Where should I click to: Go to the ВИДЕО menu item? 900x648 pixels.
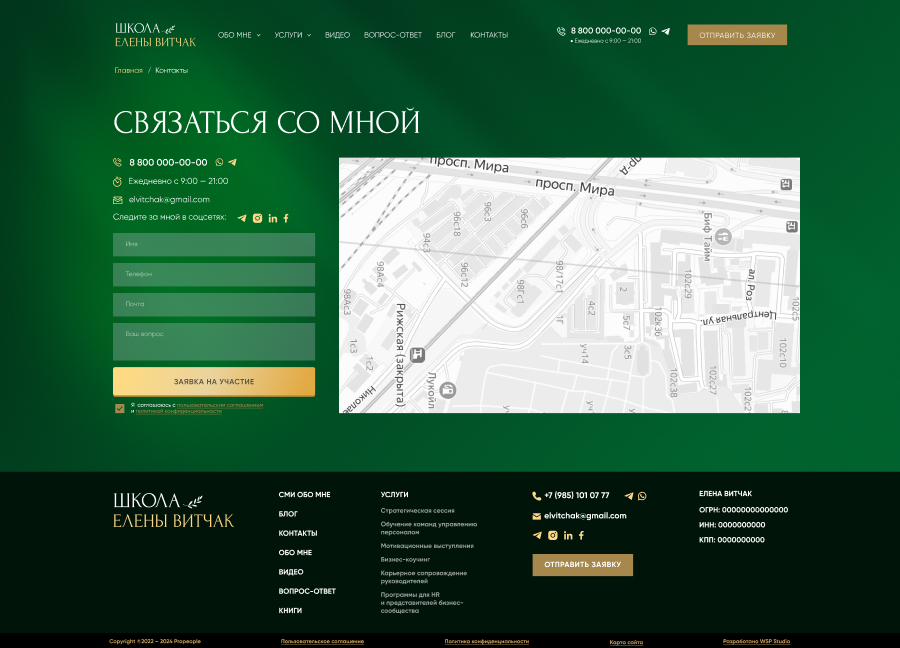coord(337,34)
